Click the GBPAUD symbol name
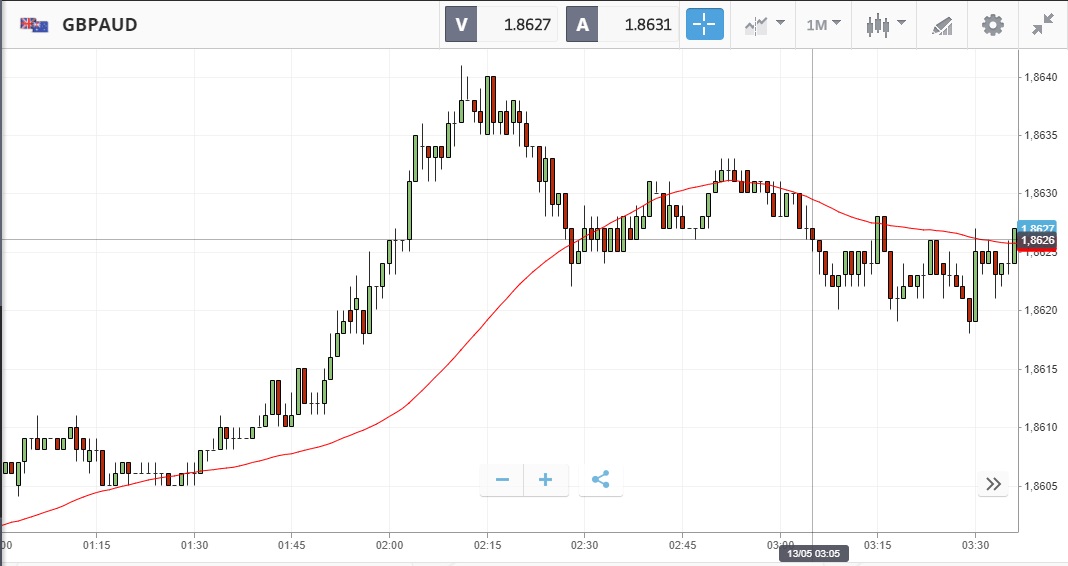 tap(100, 25)
